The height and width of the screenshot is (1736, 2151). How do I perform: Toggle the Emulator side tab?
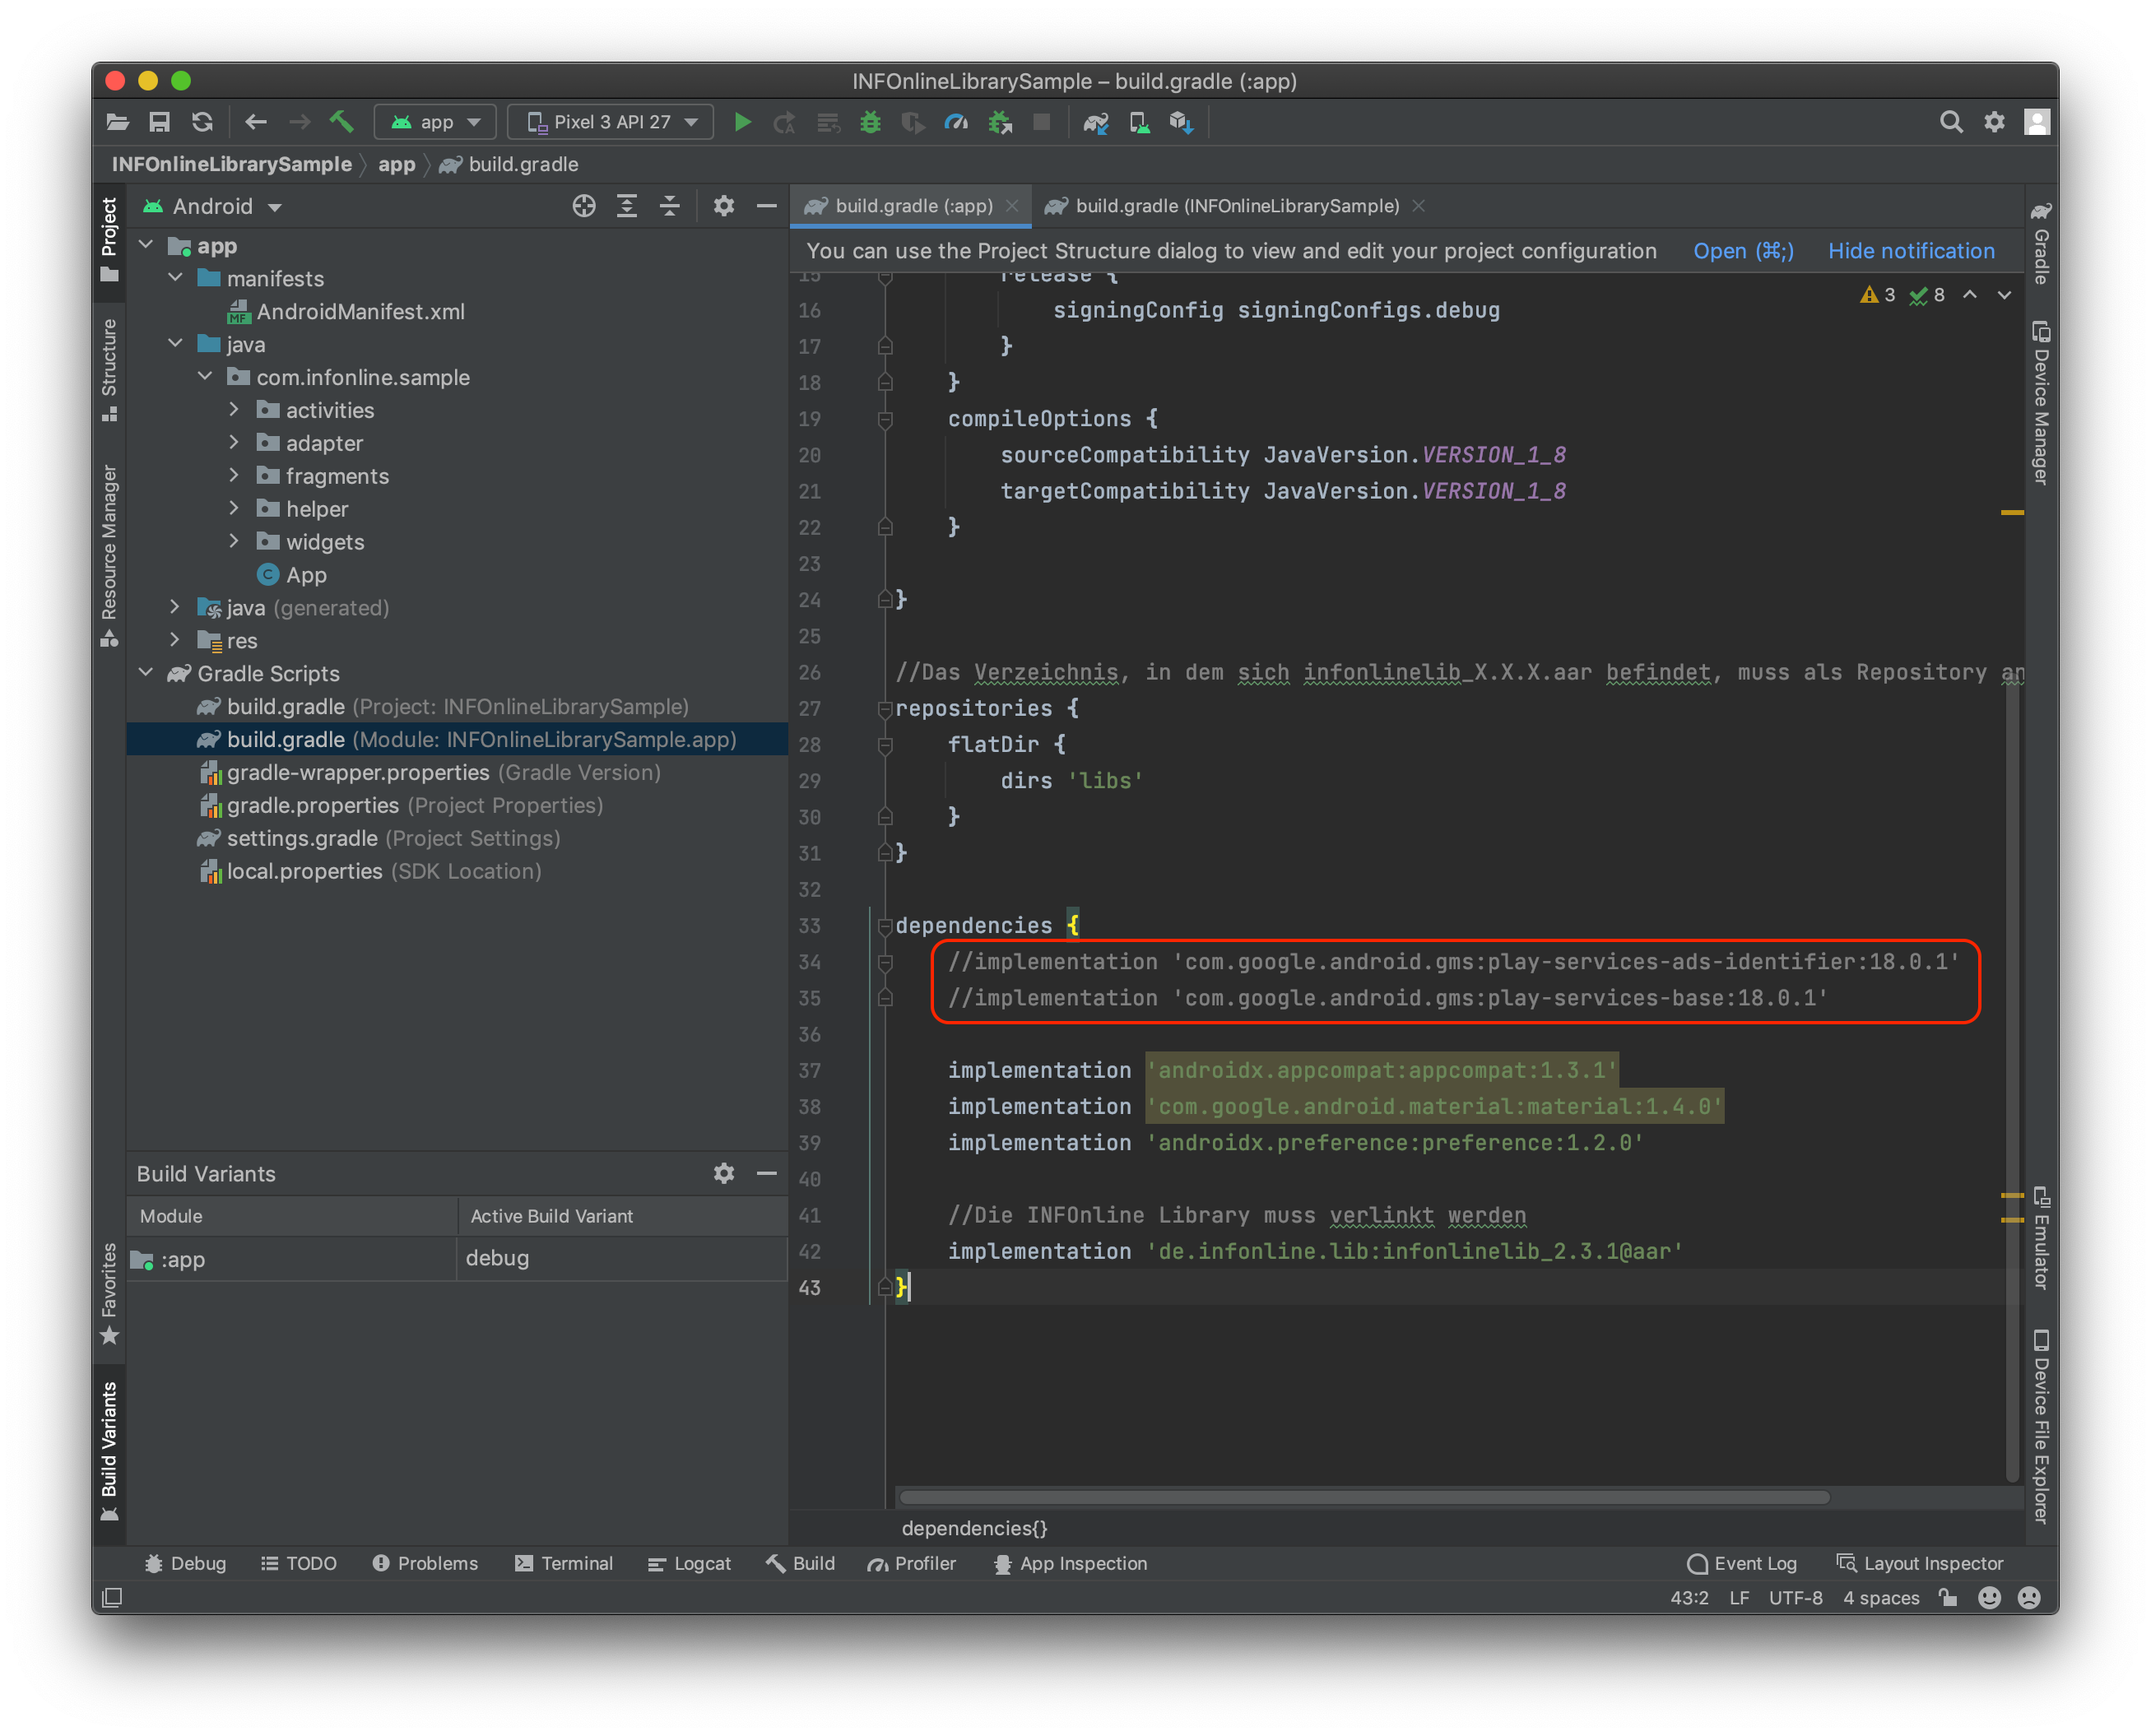2041,1238
